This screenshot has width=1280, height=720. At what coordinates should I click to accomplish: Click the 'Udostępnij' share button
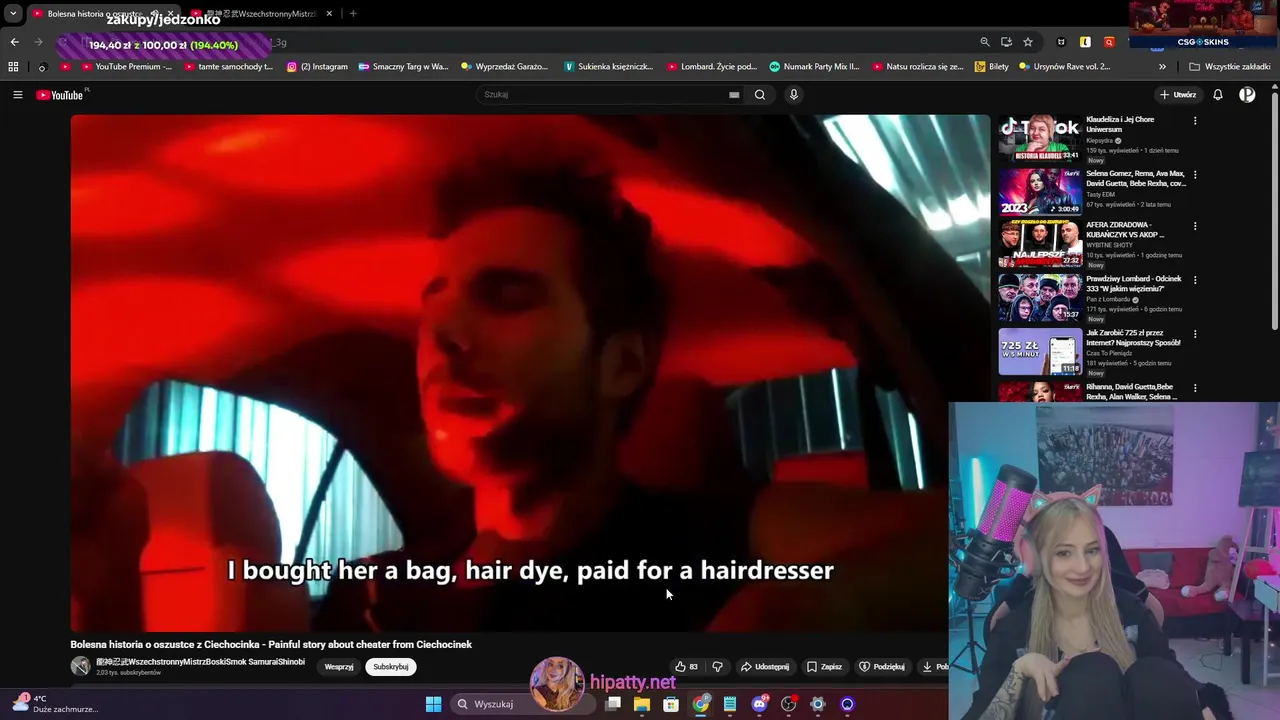(x=765, y=667)
